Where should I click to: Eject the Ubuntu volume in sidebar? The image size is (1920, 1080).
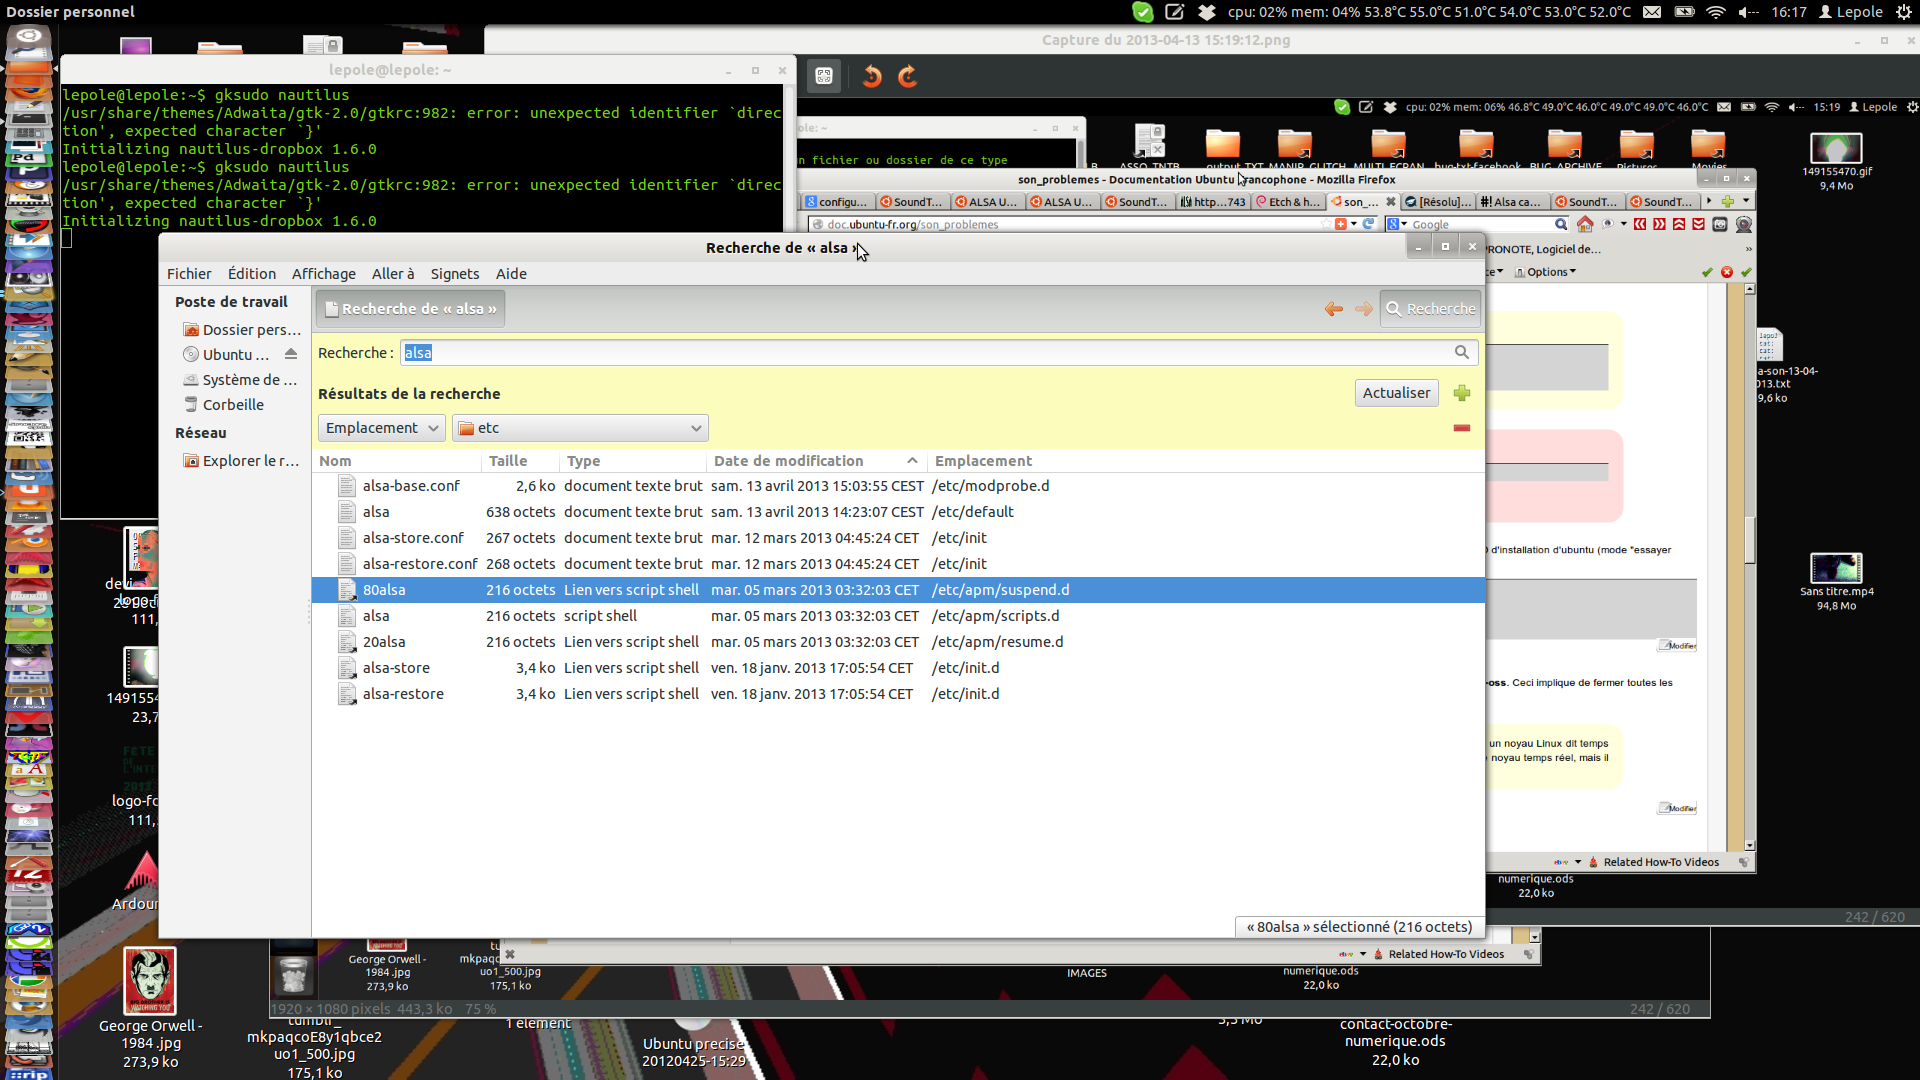click(x=291, y=354)
